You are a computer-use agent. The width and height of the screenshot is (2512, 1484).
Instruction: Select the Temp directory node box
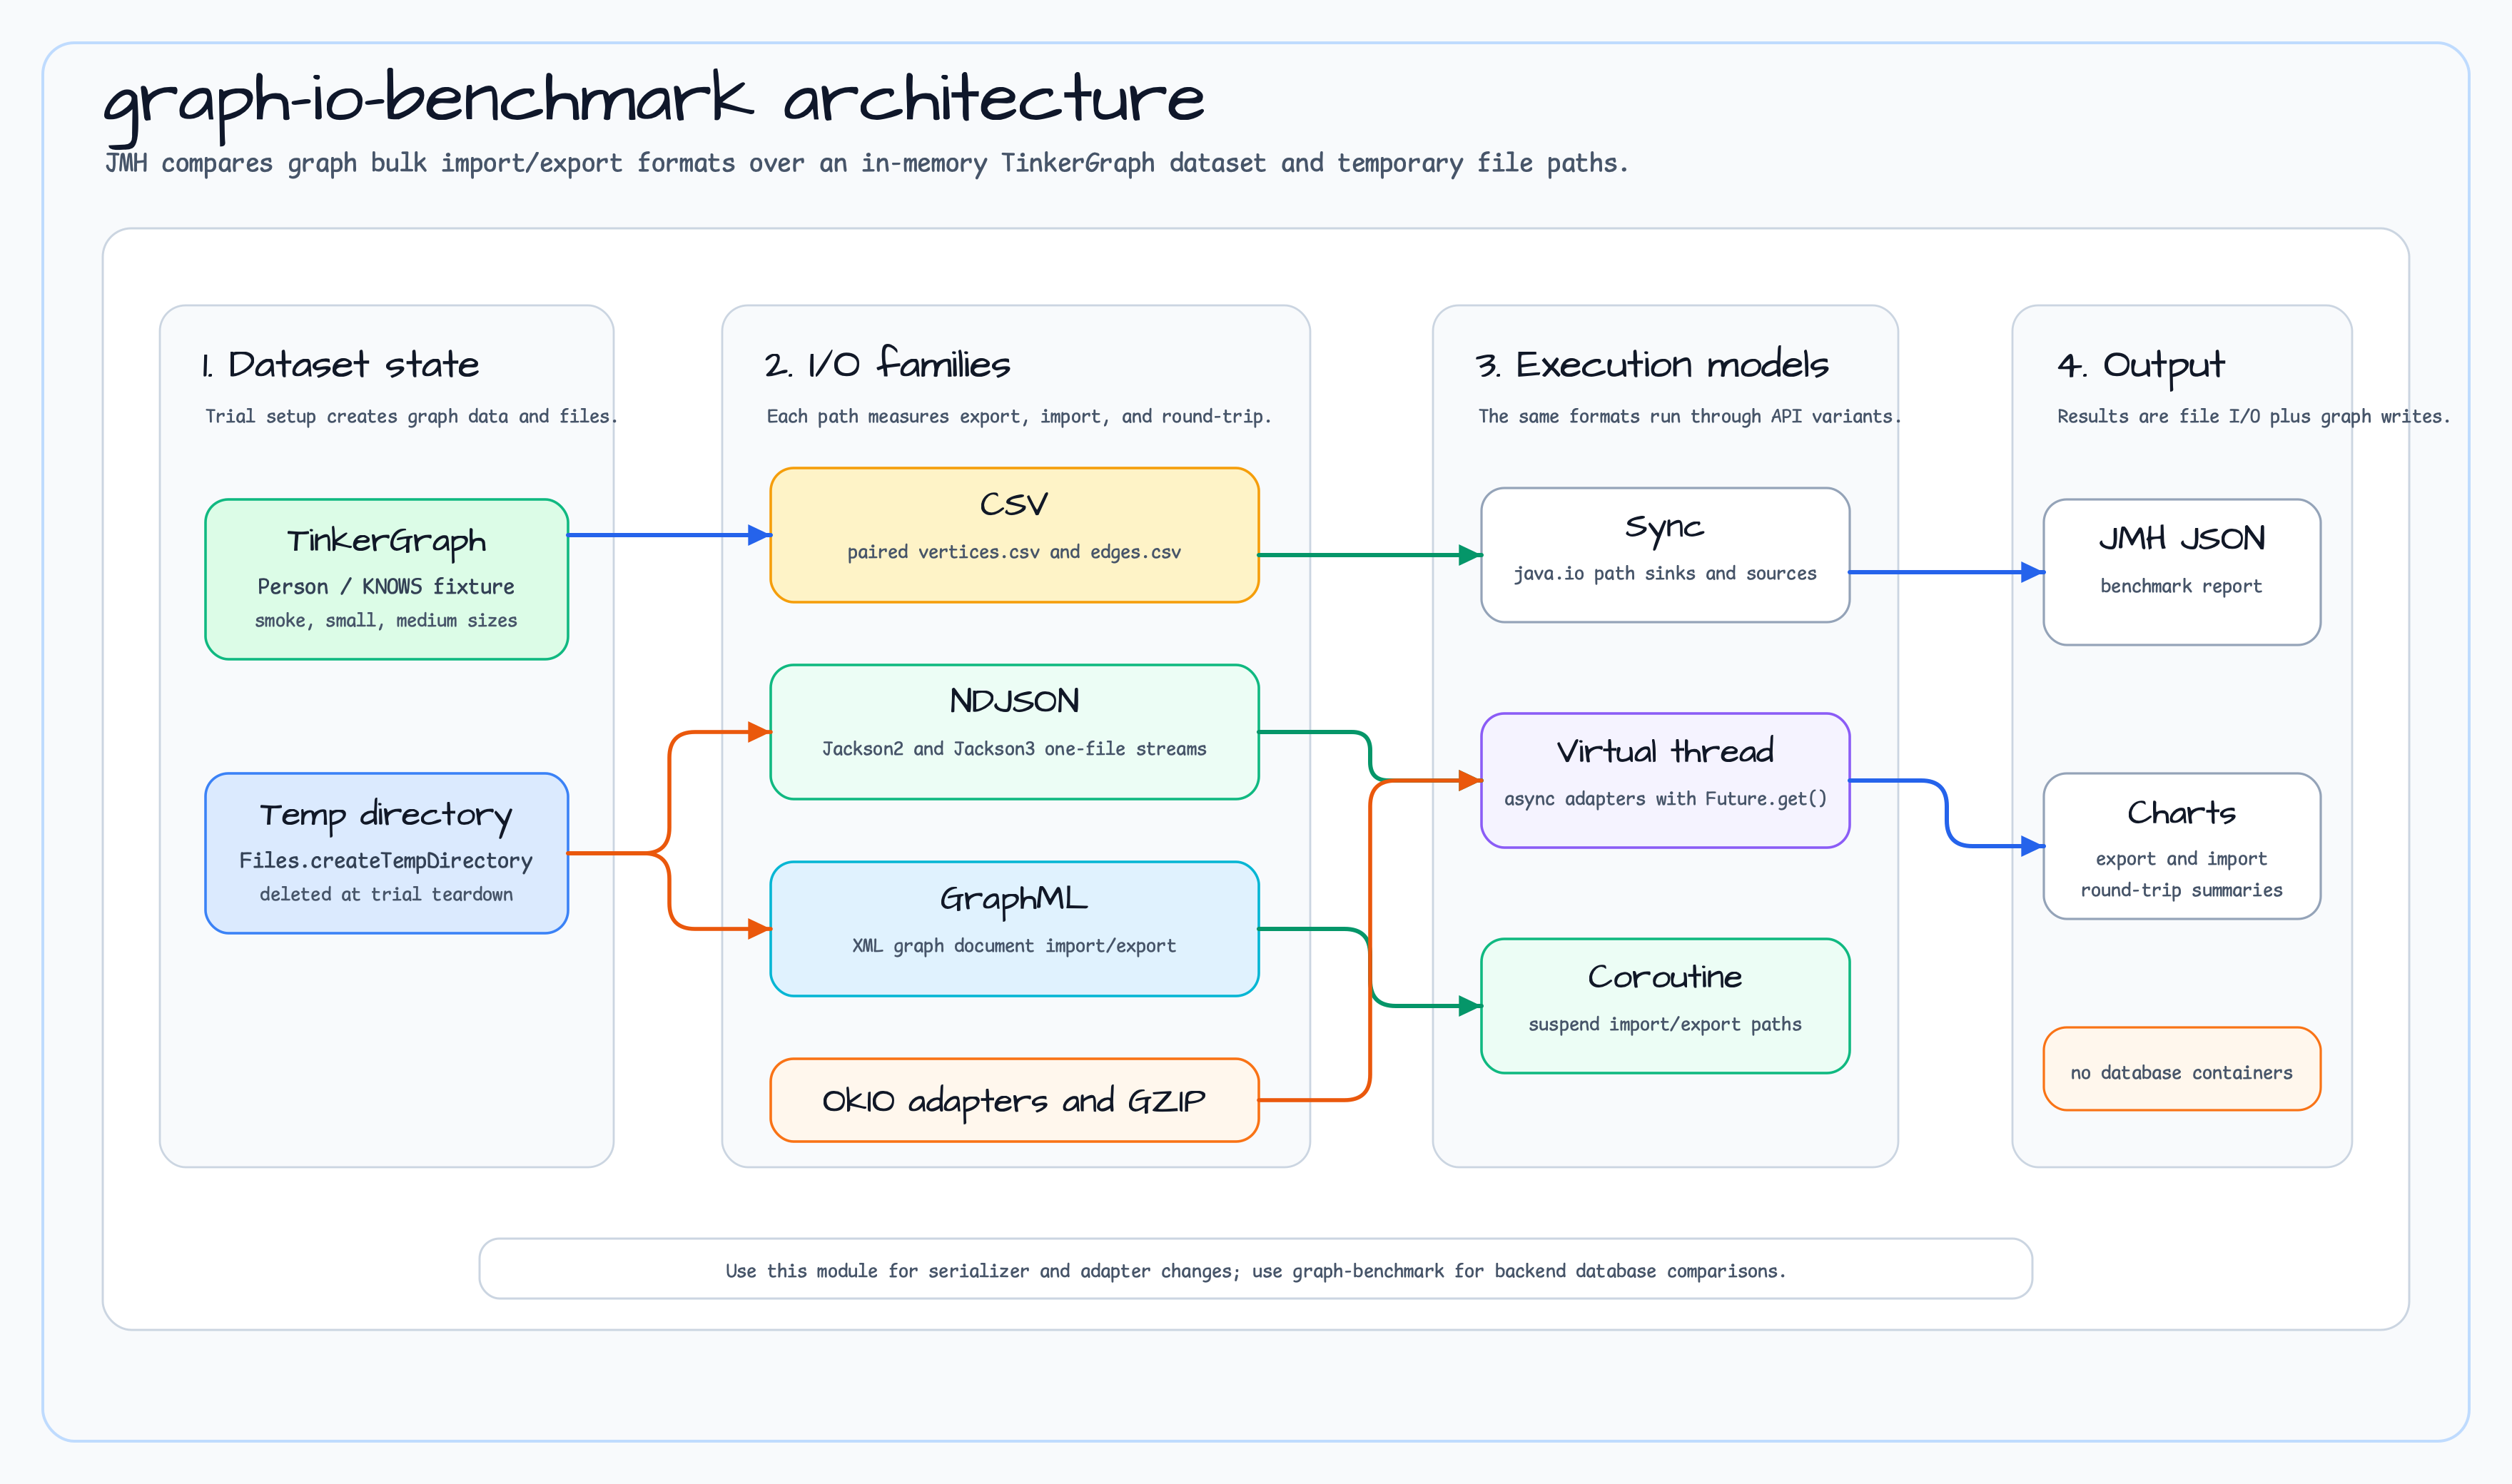(x=386, y=853)
